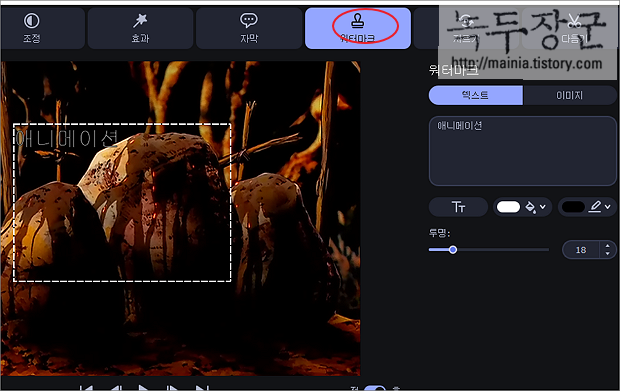
Task: Switch to the 텍스트 watermark mode
Action: coord(476,95)
